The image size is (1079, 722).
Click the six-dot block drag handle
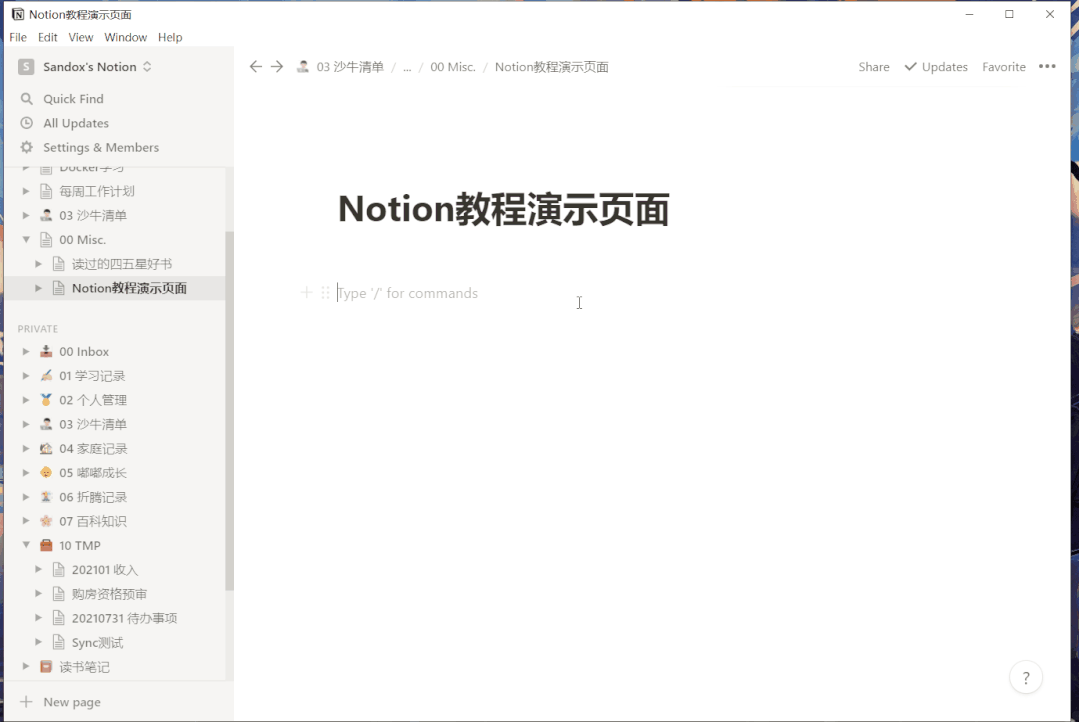(325, 293)
